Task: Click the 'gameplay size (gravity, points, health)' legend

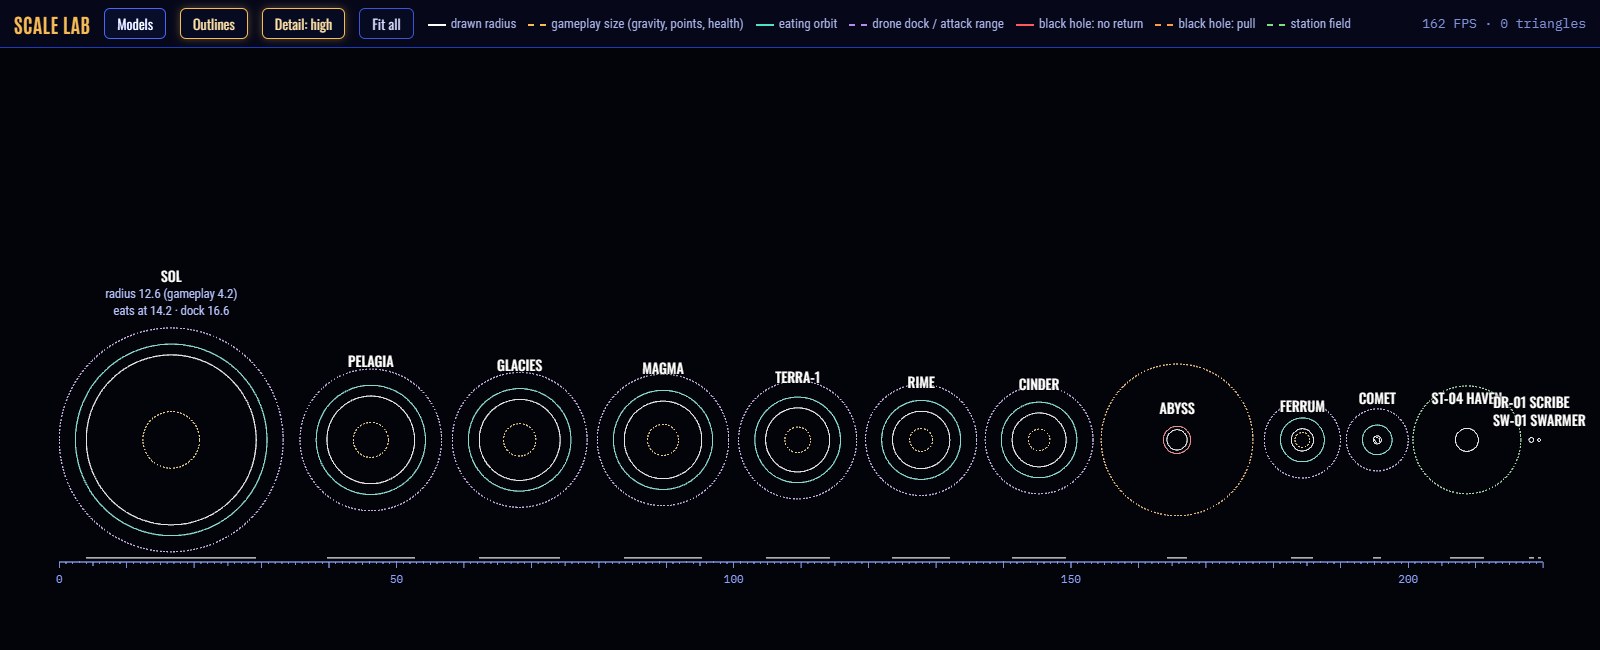Action: pyautogui.click(x=636, y=24)
